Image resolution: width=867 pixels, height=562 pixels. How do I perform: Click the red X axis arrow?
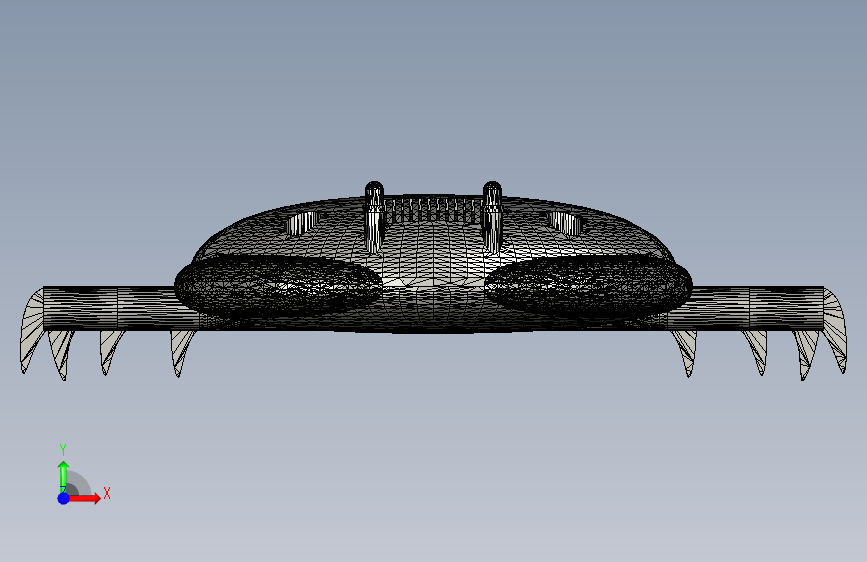pos(84,498)
